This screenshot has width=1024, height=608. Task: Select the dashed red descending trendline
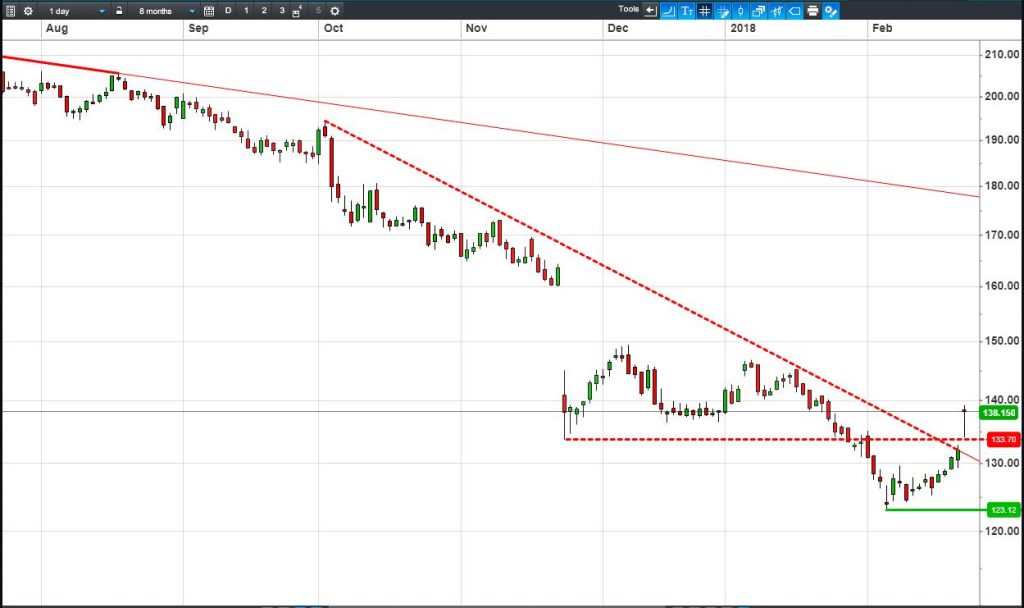click(640, 285)
